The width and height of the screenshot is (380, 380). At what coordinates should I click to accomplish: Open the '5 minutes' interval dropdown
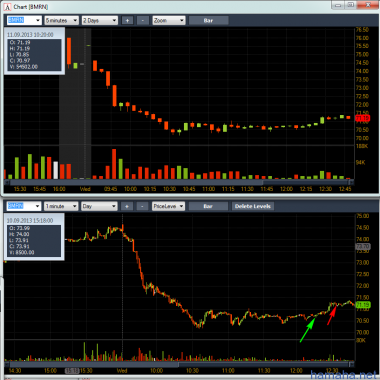coord(61,20)
